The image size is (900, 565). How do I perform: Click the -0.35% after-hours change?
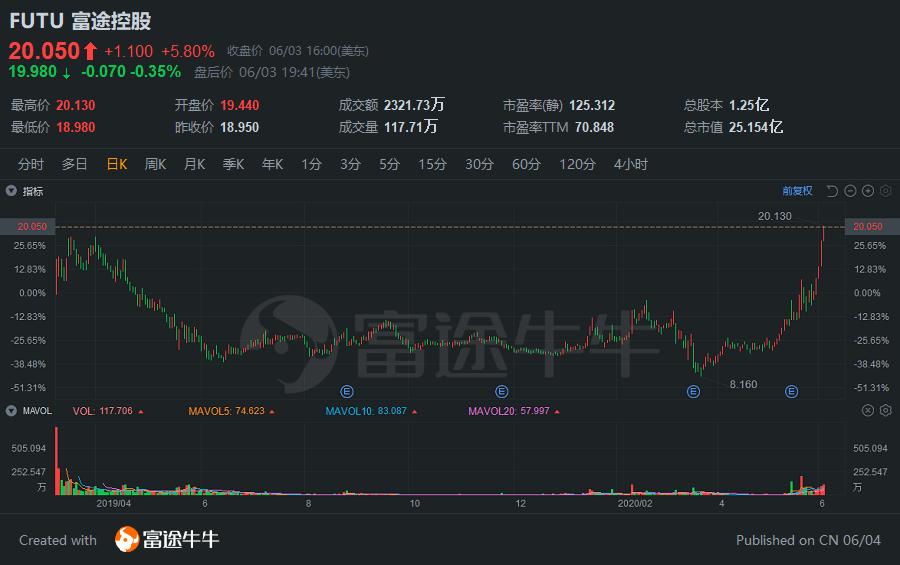pyautogui.click(x=156, y=72)
